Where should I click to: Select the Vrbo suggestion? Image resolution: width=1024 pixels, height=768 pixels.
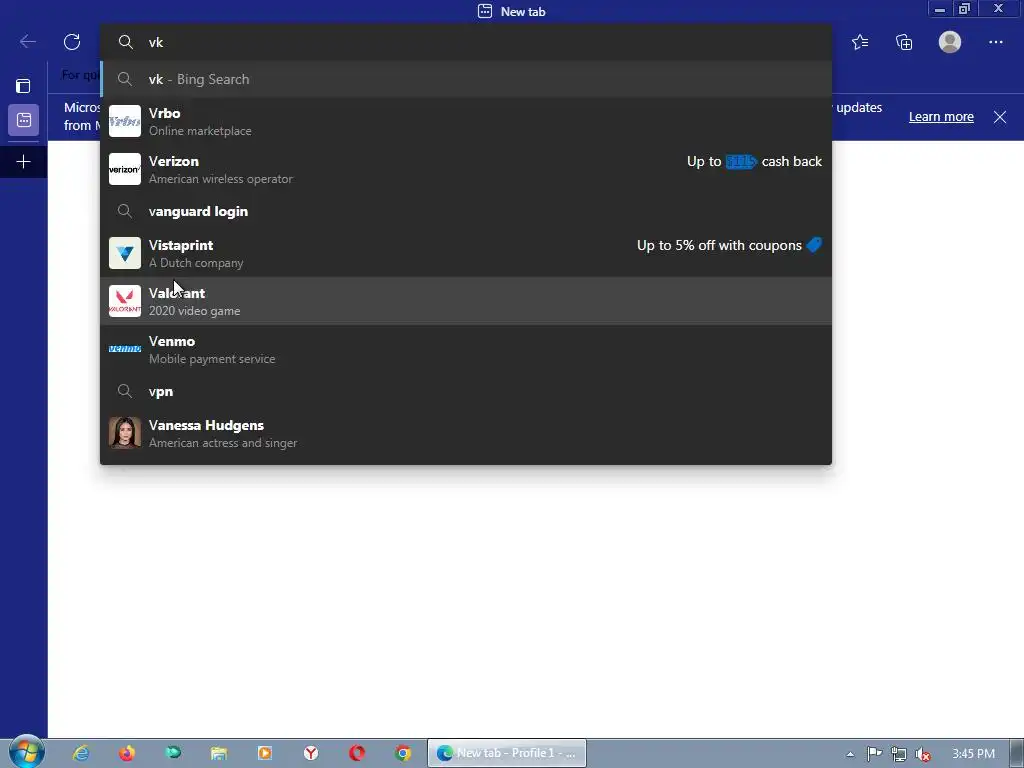466,121
